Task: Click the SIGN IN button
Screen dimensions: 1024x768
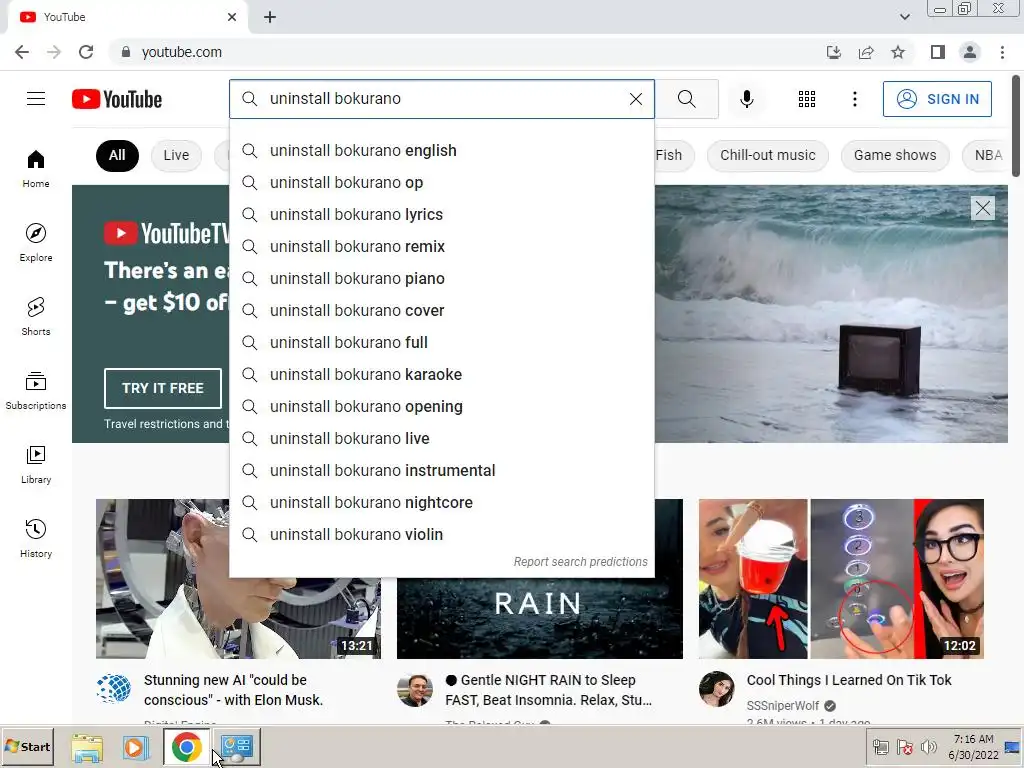Action: click(x=937, y=99)
